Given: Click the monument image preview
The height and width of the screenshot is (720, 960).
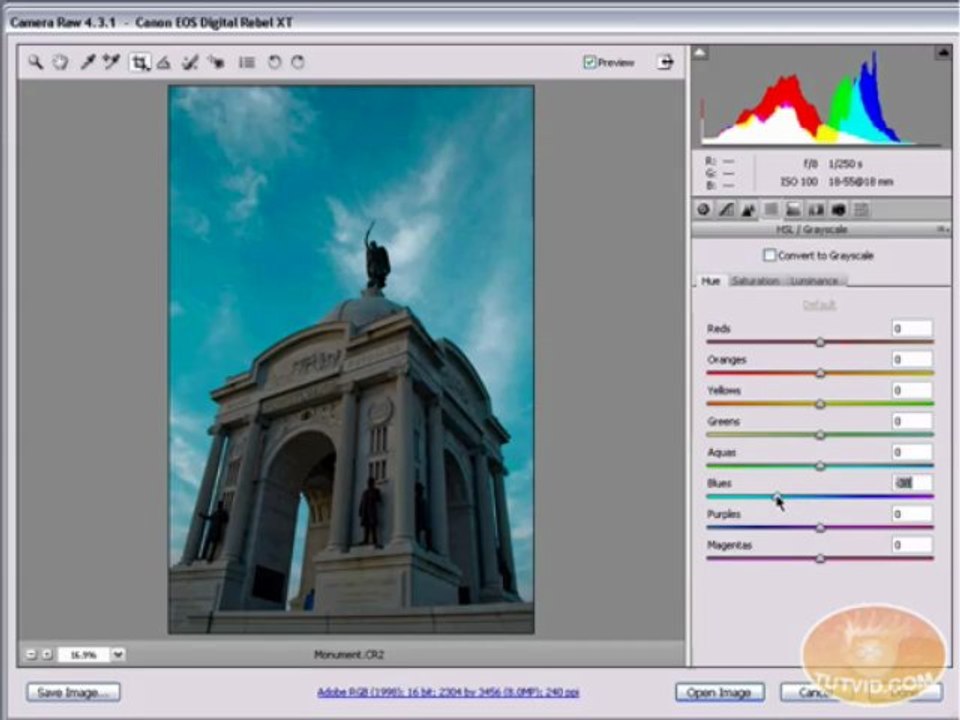Looking at the screenshot, I should point(351,359).
